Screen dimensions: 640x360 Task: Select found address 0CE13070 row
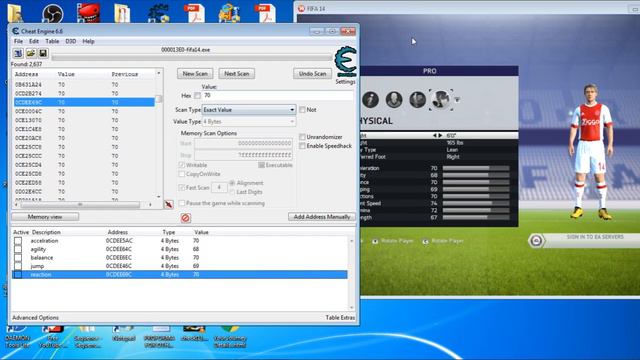[x=84, y=120]
